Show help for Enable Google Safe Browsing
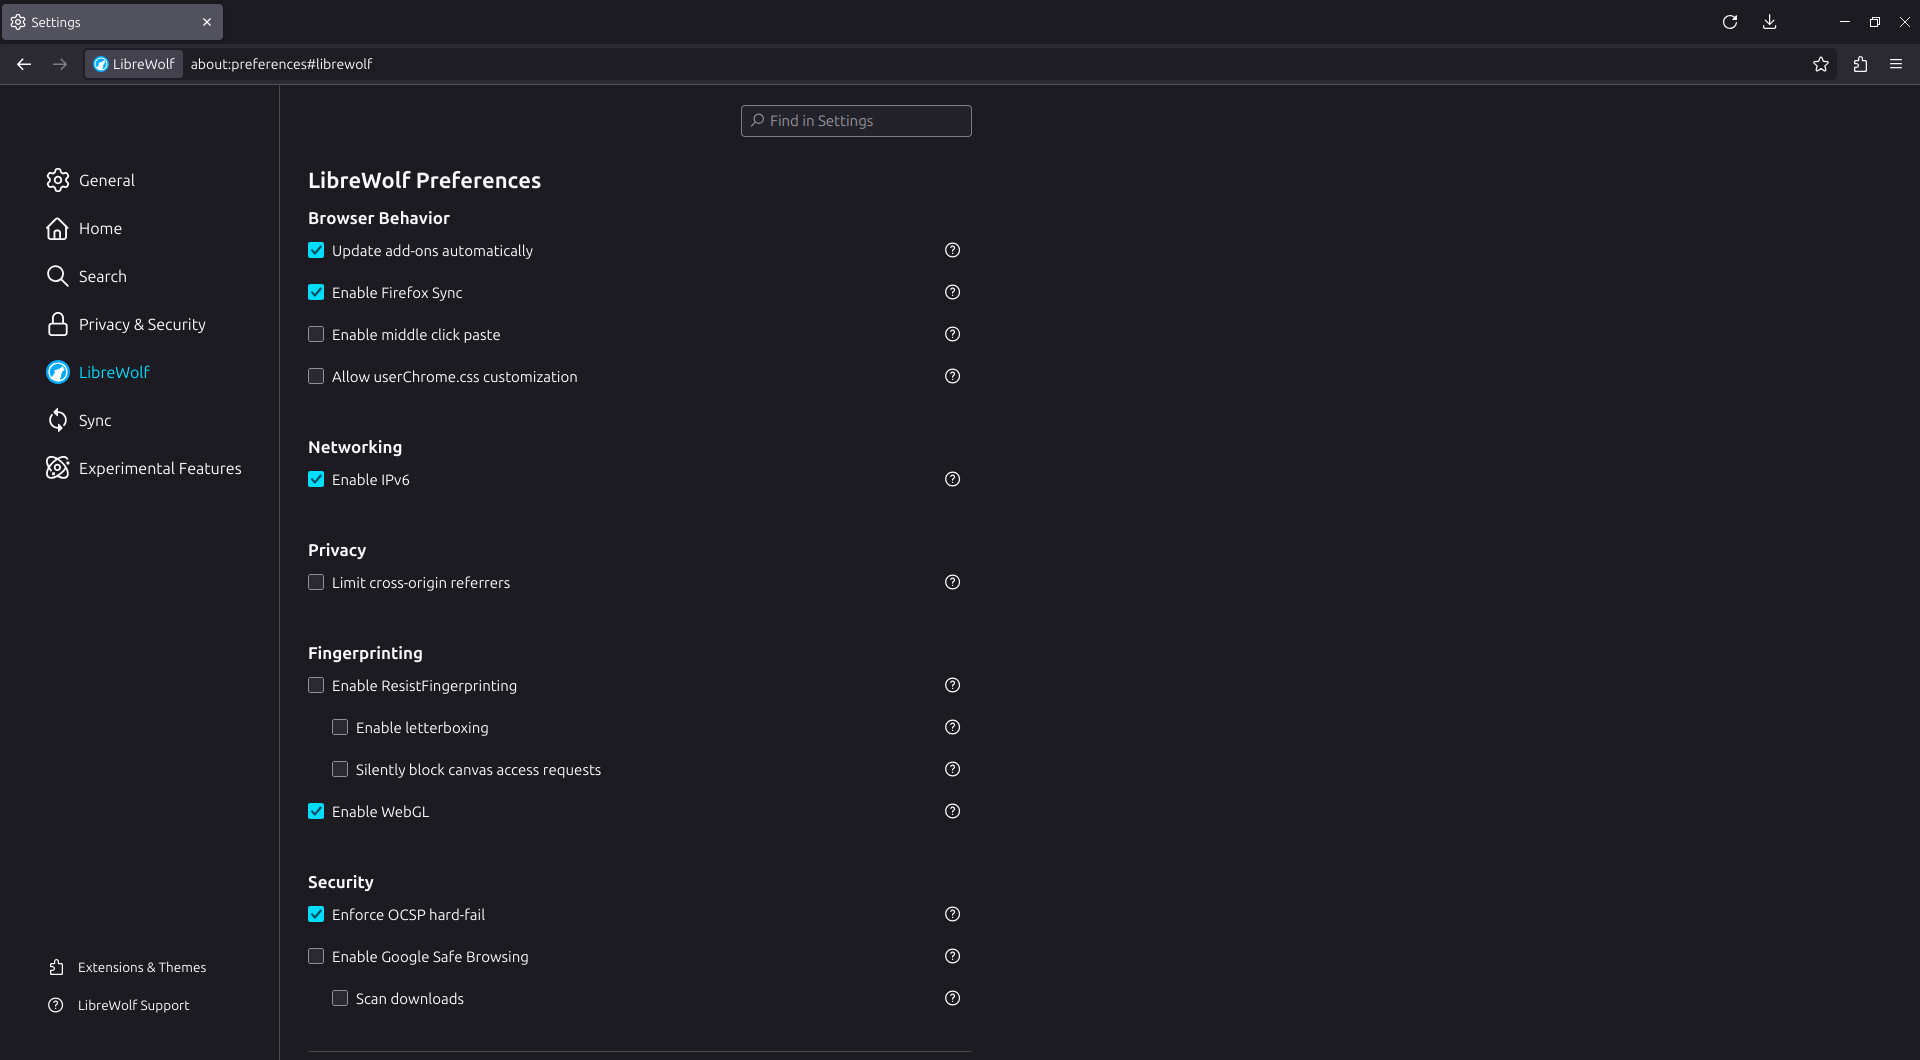The image size is (1920, 1060). (953, 956)
